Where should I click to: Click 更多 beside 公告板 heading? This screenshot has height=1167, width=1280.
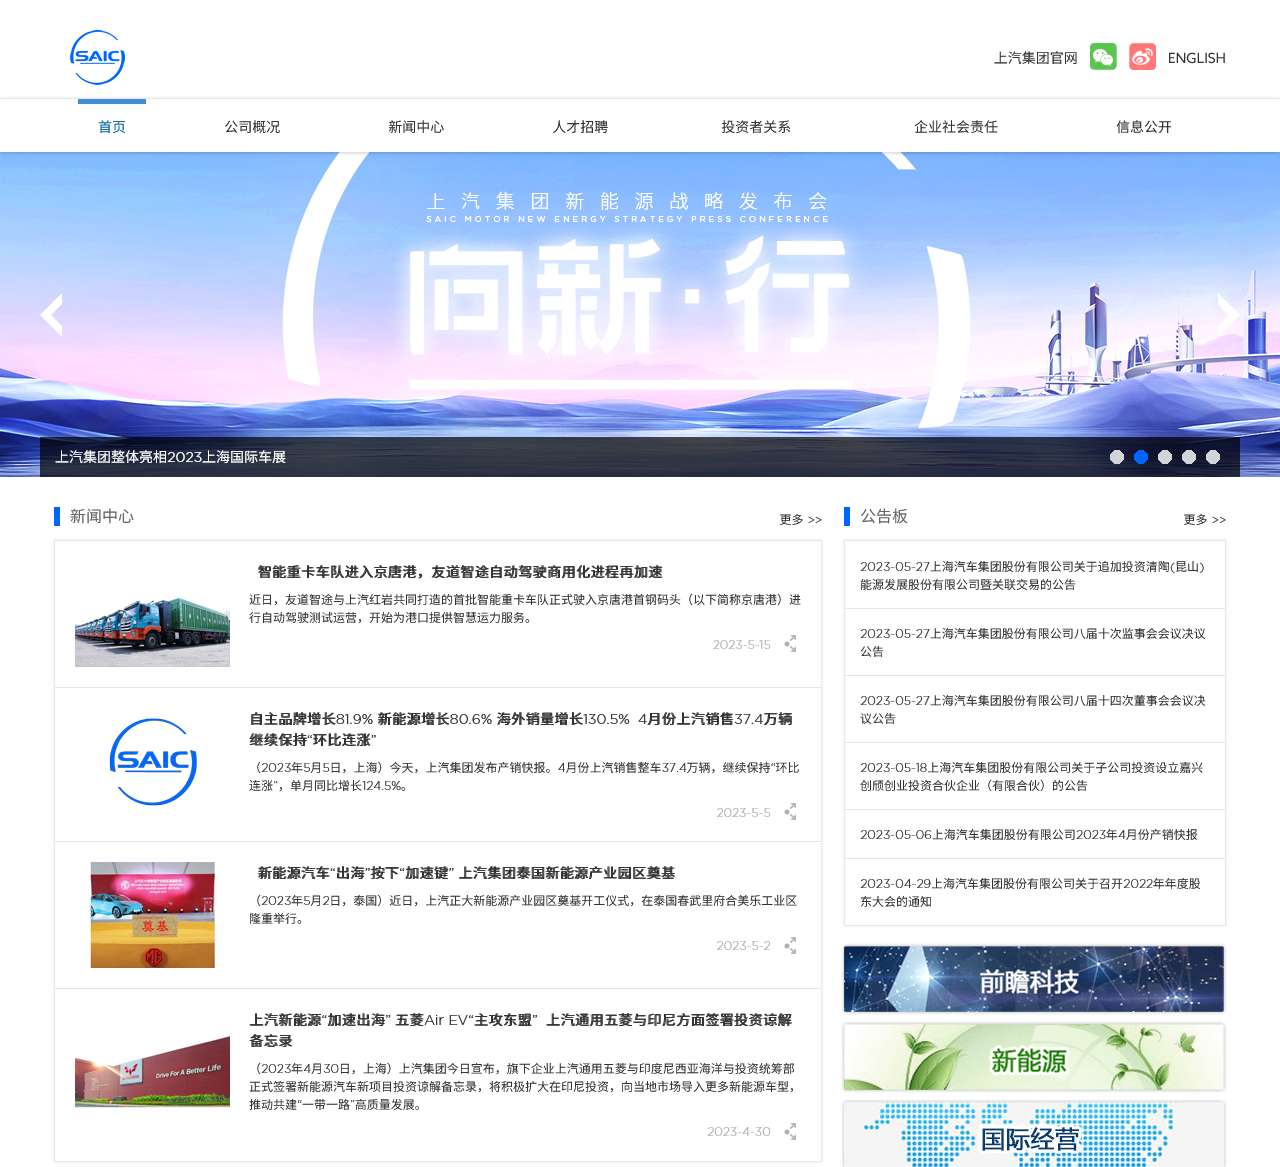tap(1204, 520)
